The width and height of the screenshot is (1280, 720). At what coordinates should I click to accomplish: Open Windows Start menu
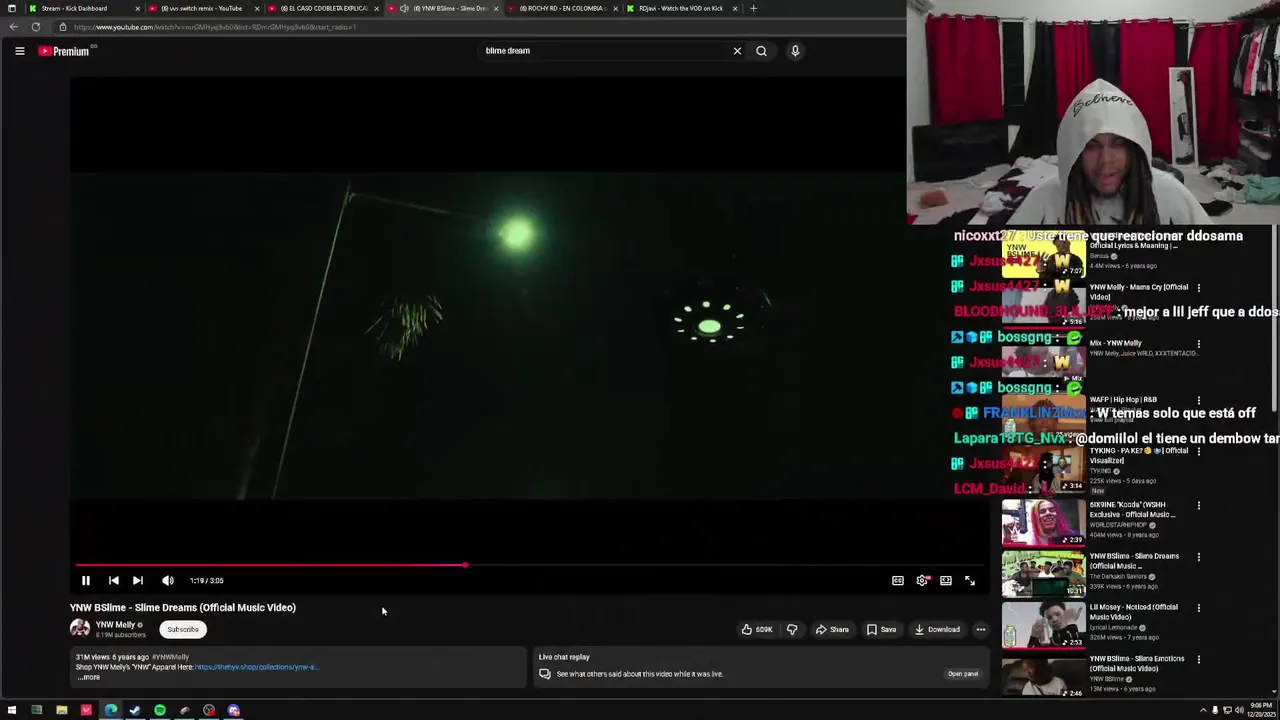tap(12, 711)
